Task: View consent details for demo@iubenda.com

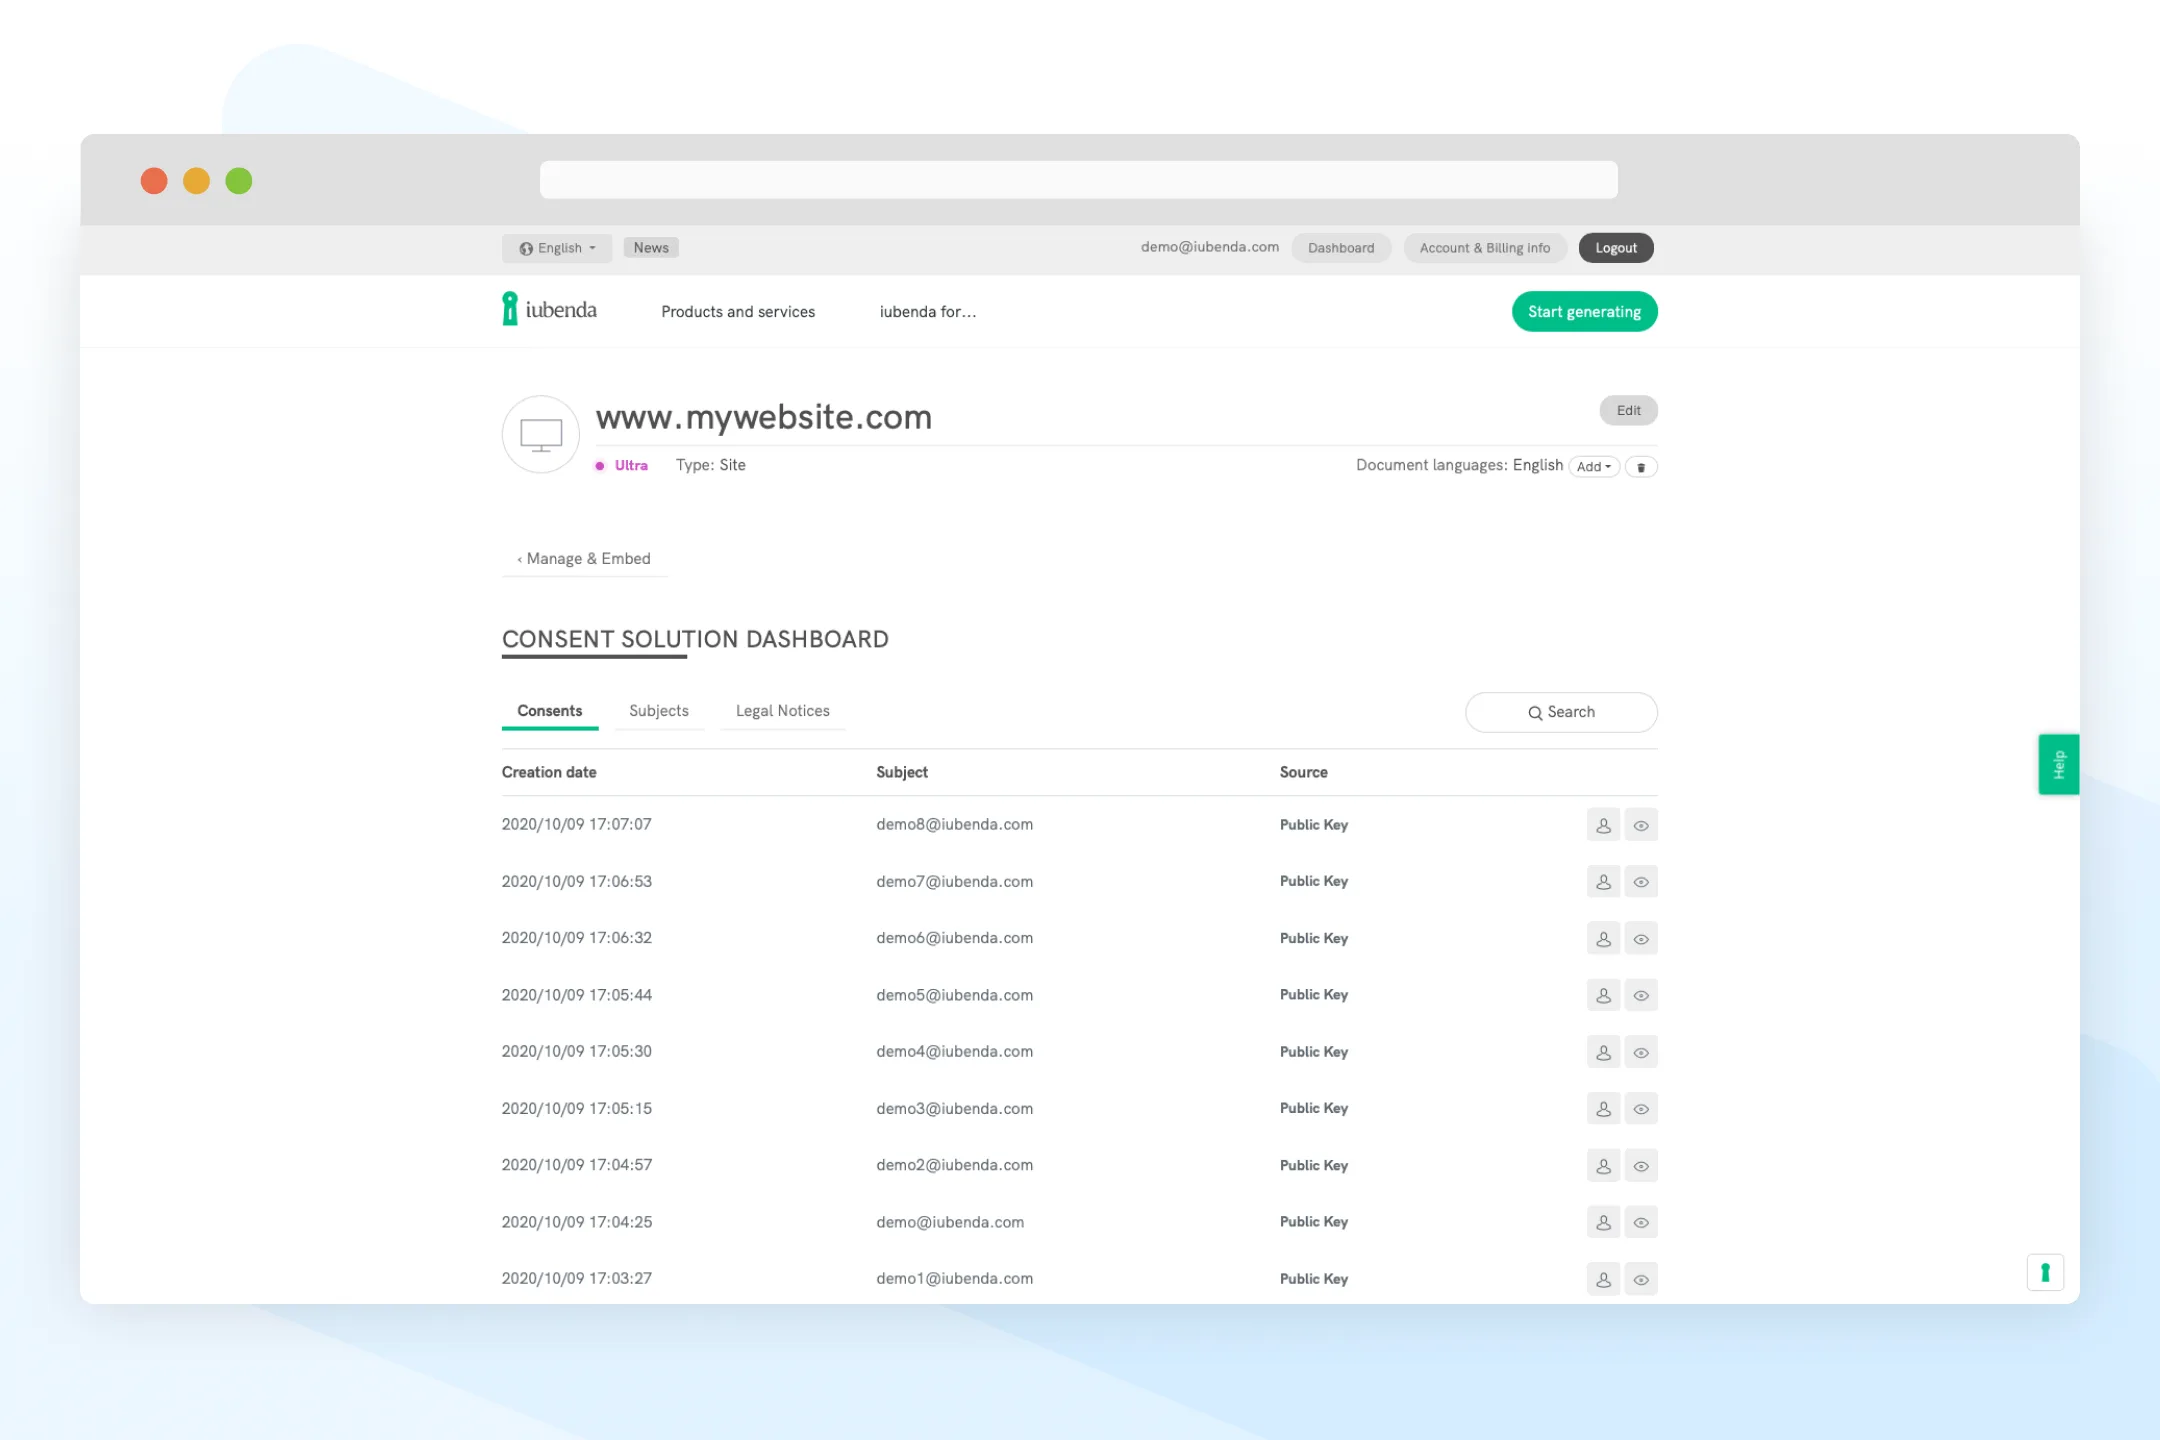Action: click(1641, 1222)
